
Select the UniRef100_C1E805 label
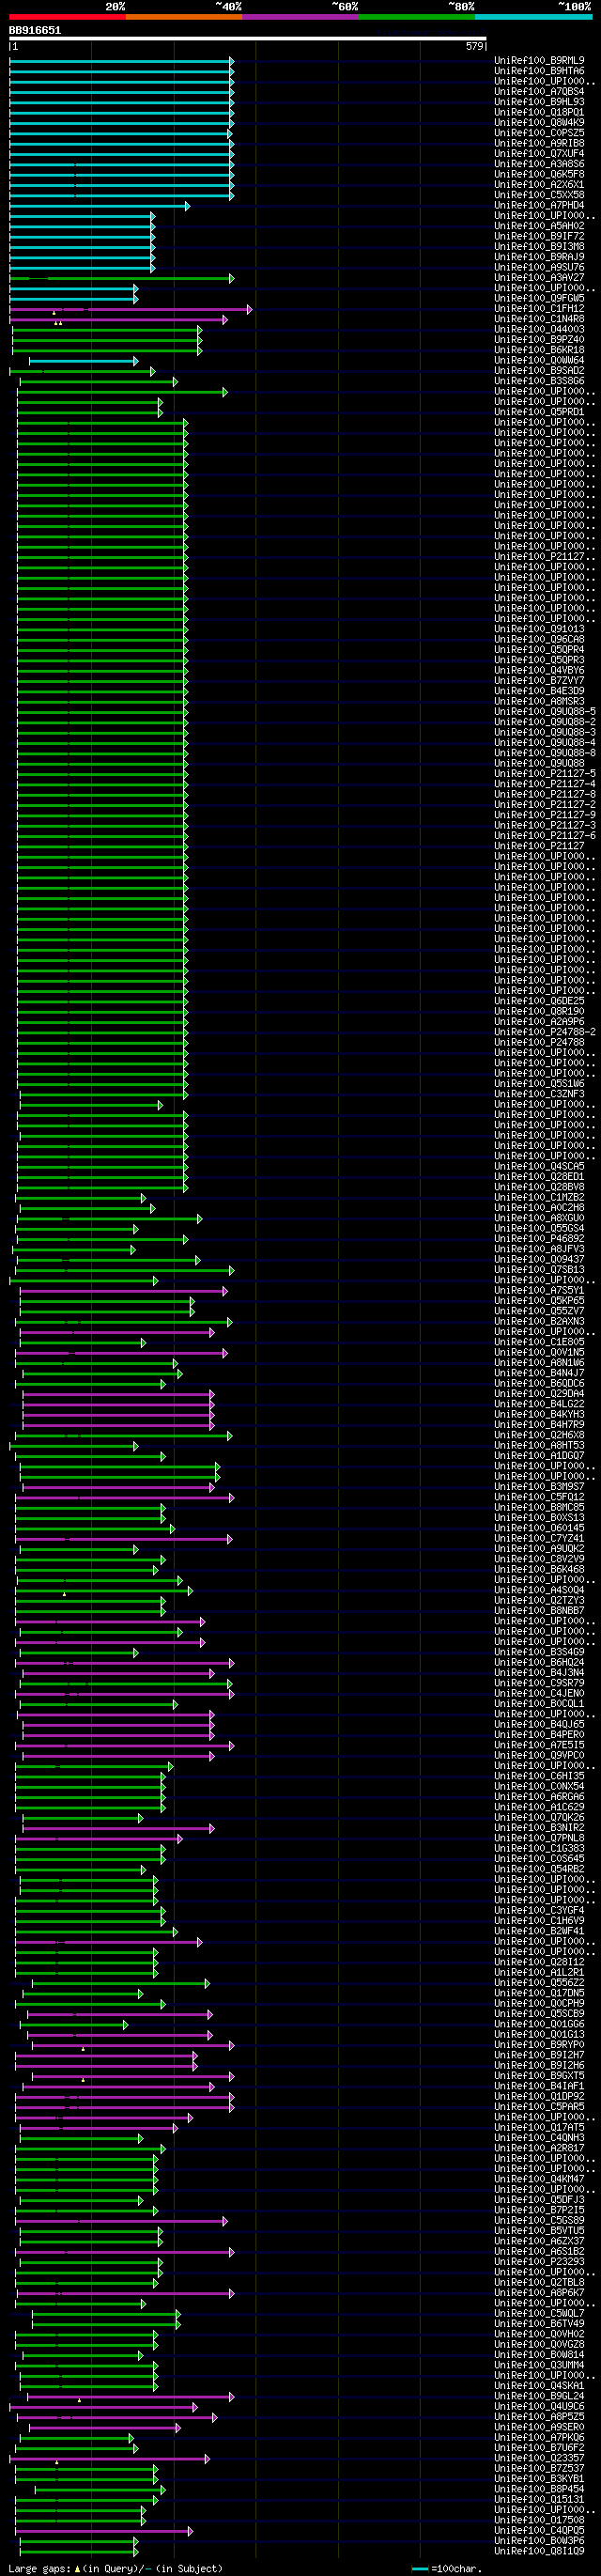(x=539, y=1342)
